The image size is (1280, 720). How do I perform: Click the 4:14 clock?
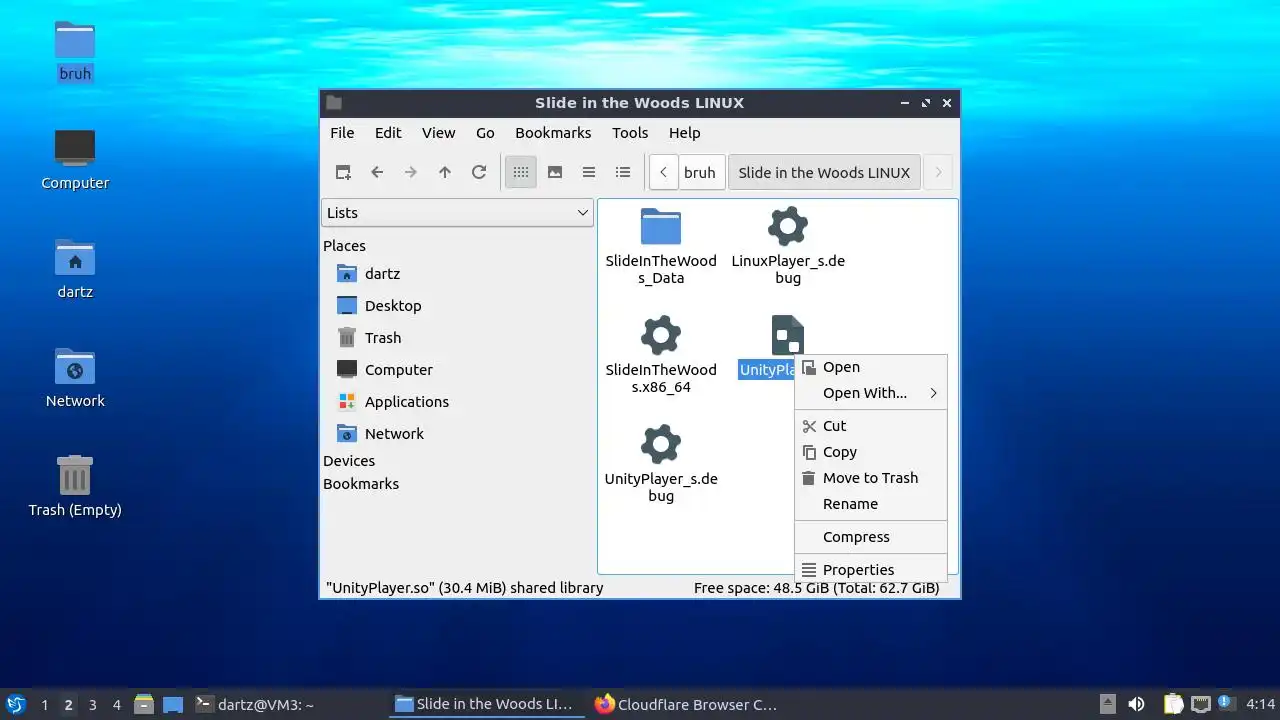click(x=1260, y=704)
